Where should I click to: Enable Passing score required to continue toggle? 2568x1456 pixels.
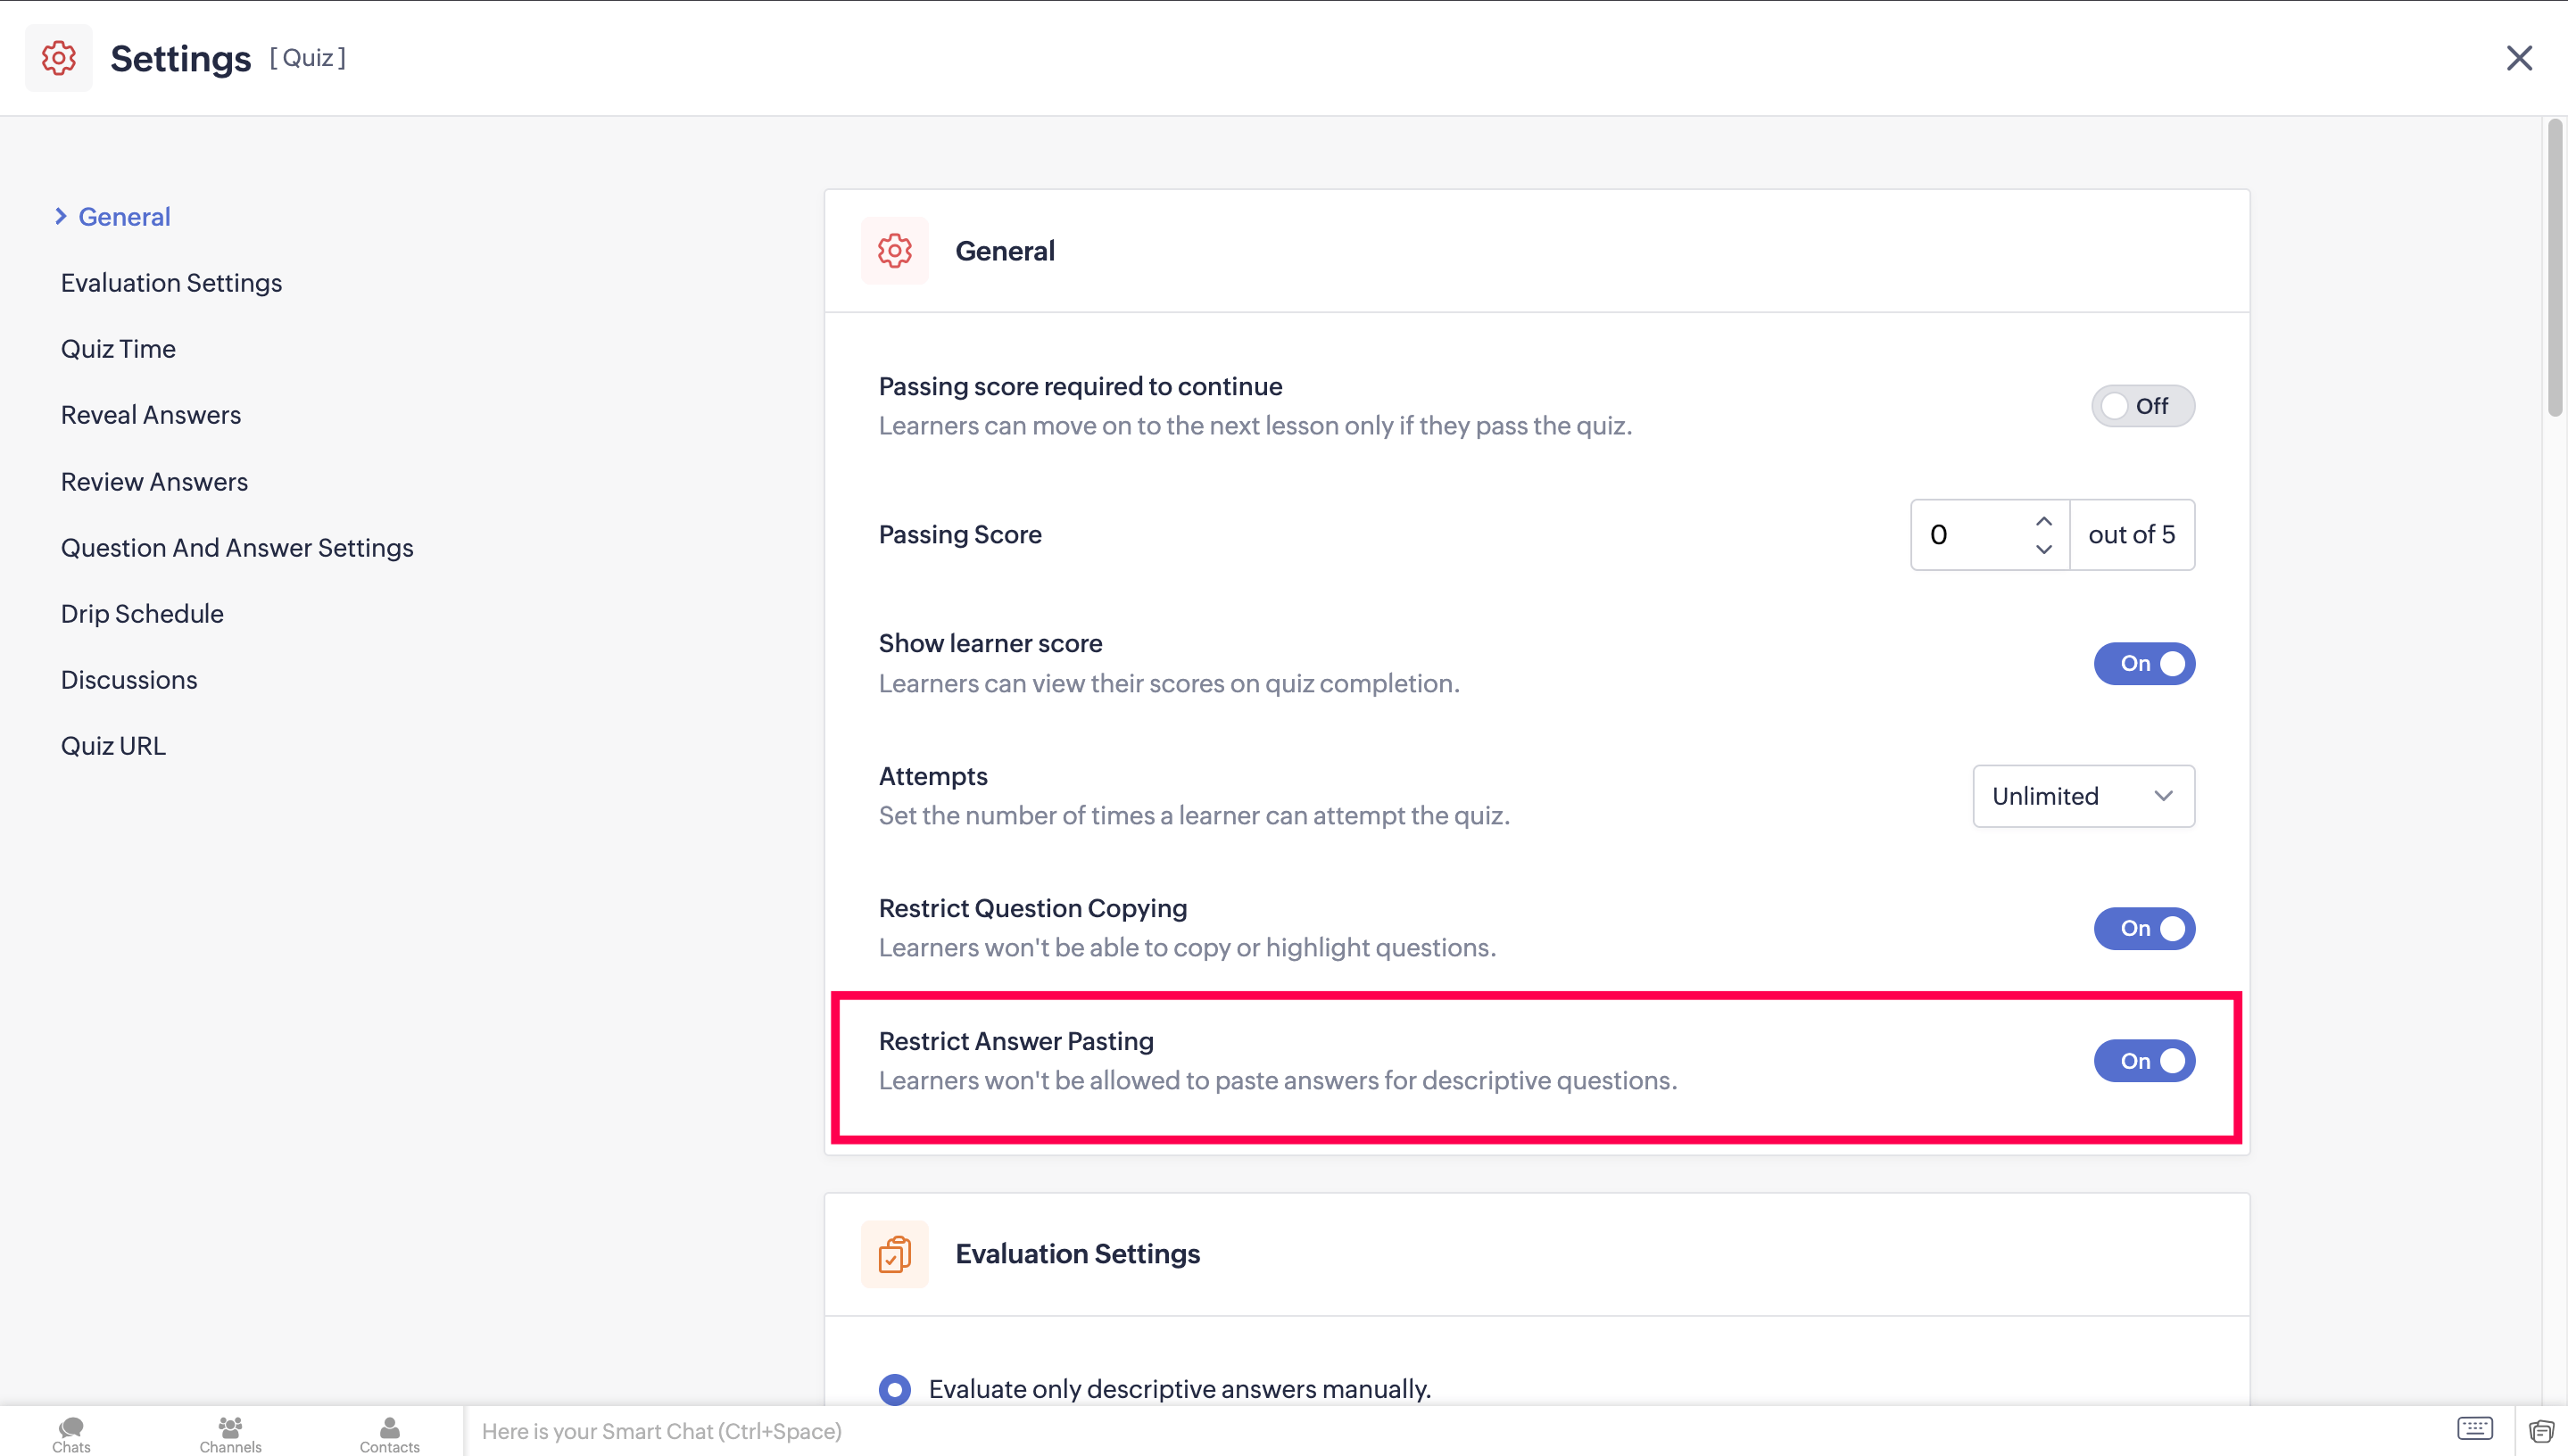coord(2142,406)
